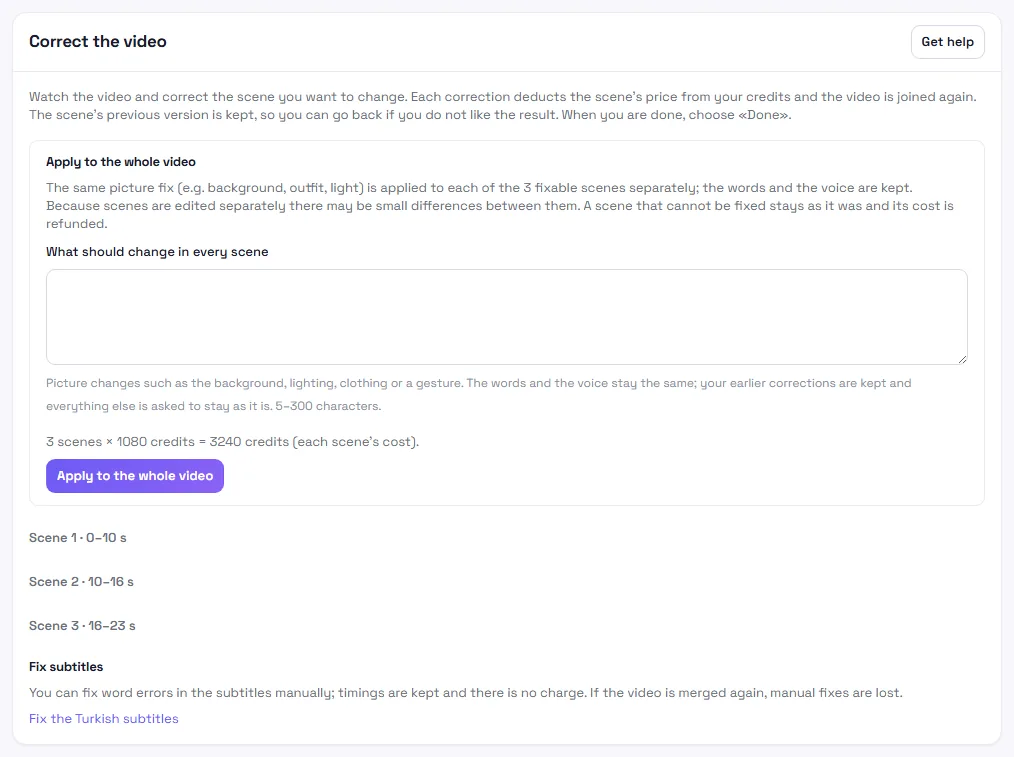The width and height of the screenshot is (1014, 757).
Task: Focus the What should change text area
Action: pos(506,317)
